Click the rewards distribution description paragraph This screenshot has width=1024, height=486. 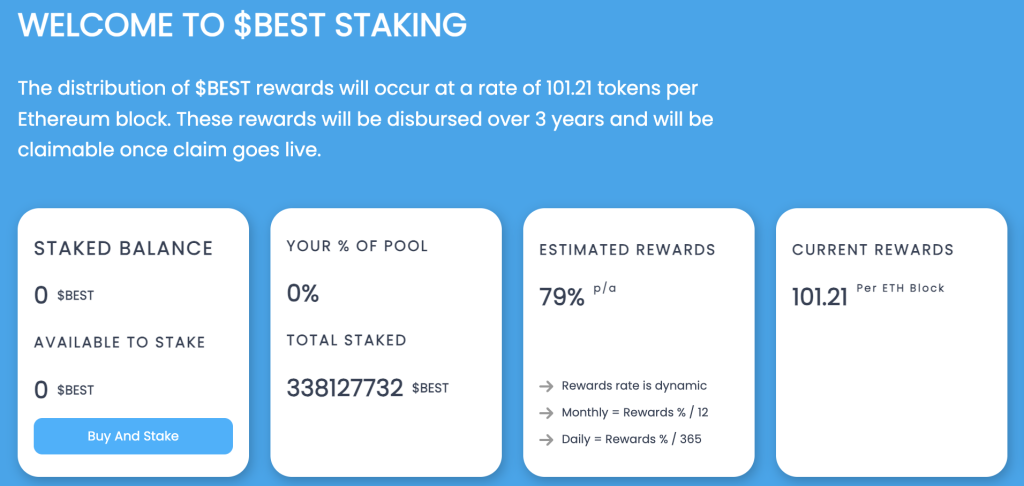click(365, 119)
